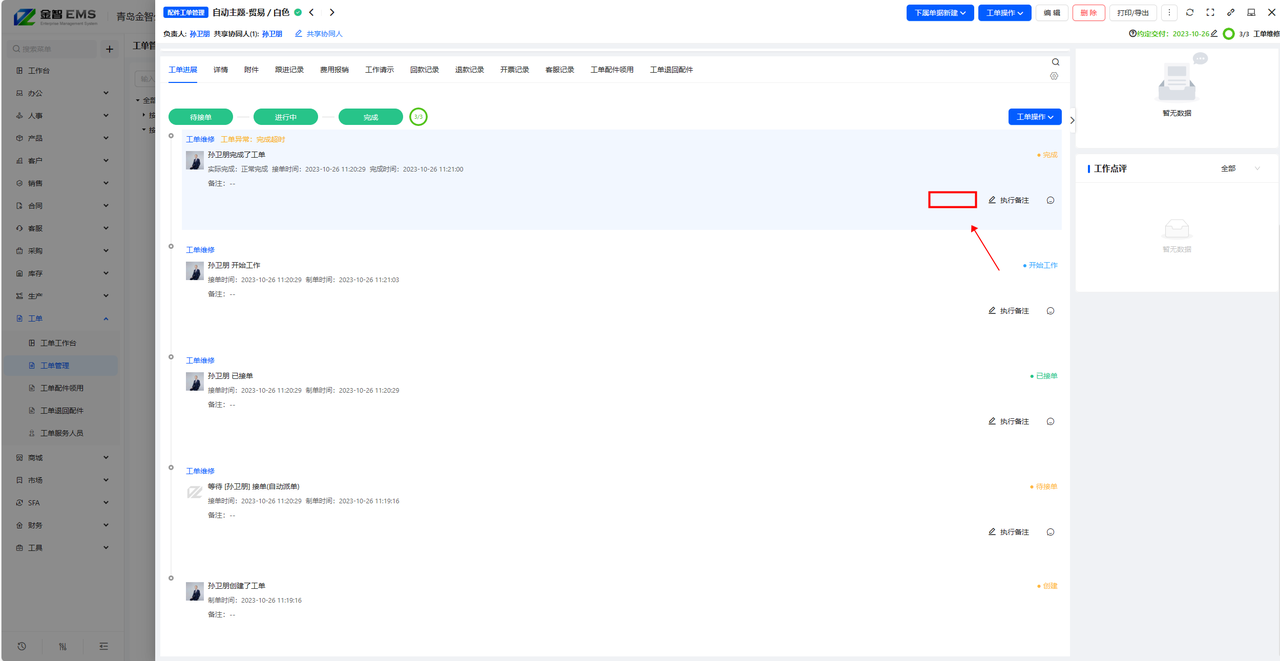The height and width of the screenshot is (661, 1280).
Task: Click emoji icon on 孙卫朋完成了工单 entry
Action: click(1050, 200)
